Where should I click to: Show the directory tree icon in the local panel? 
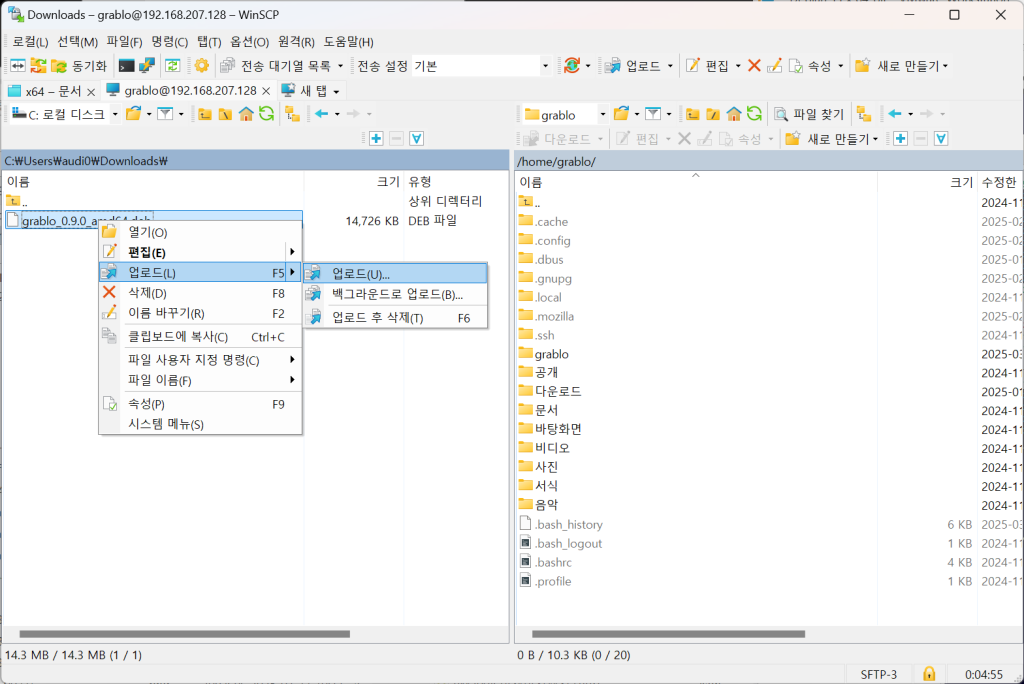(x=292, y=114)
